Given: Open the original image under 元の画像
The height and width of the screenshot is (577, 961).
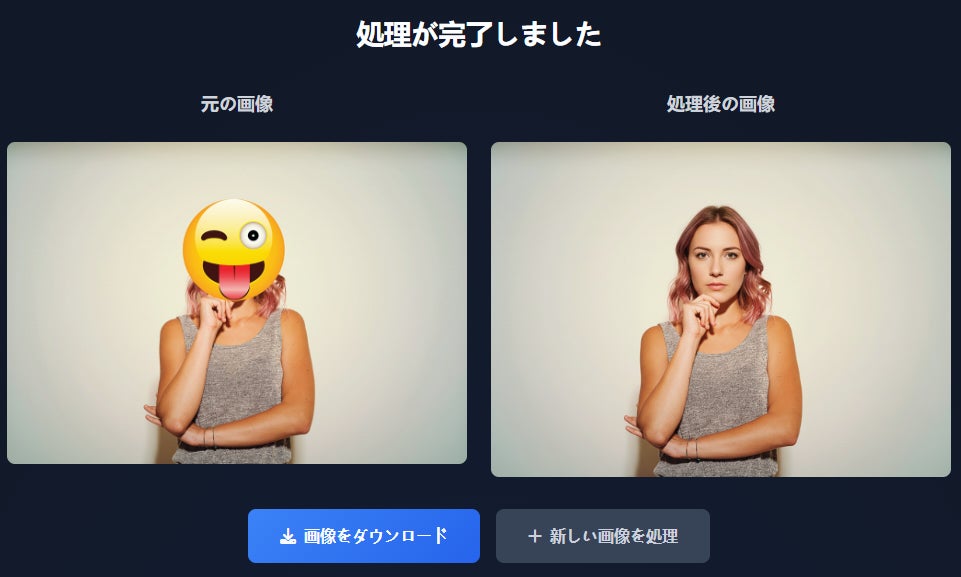Looking at the screenshot, I should [x=237, y=303].
